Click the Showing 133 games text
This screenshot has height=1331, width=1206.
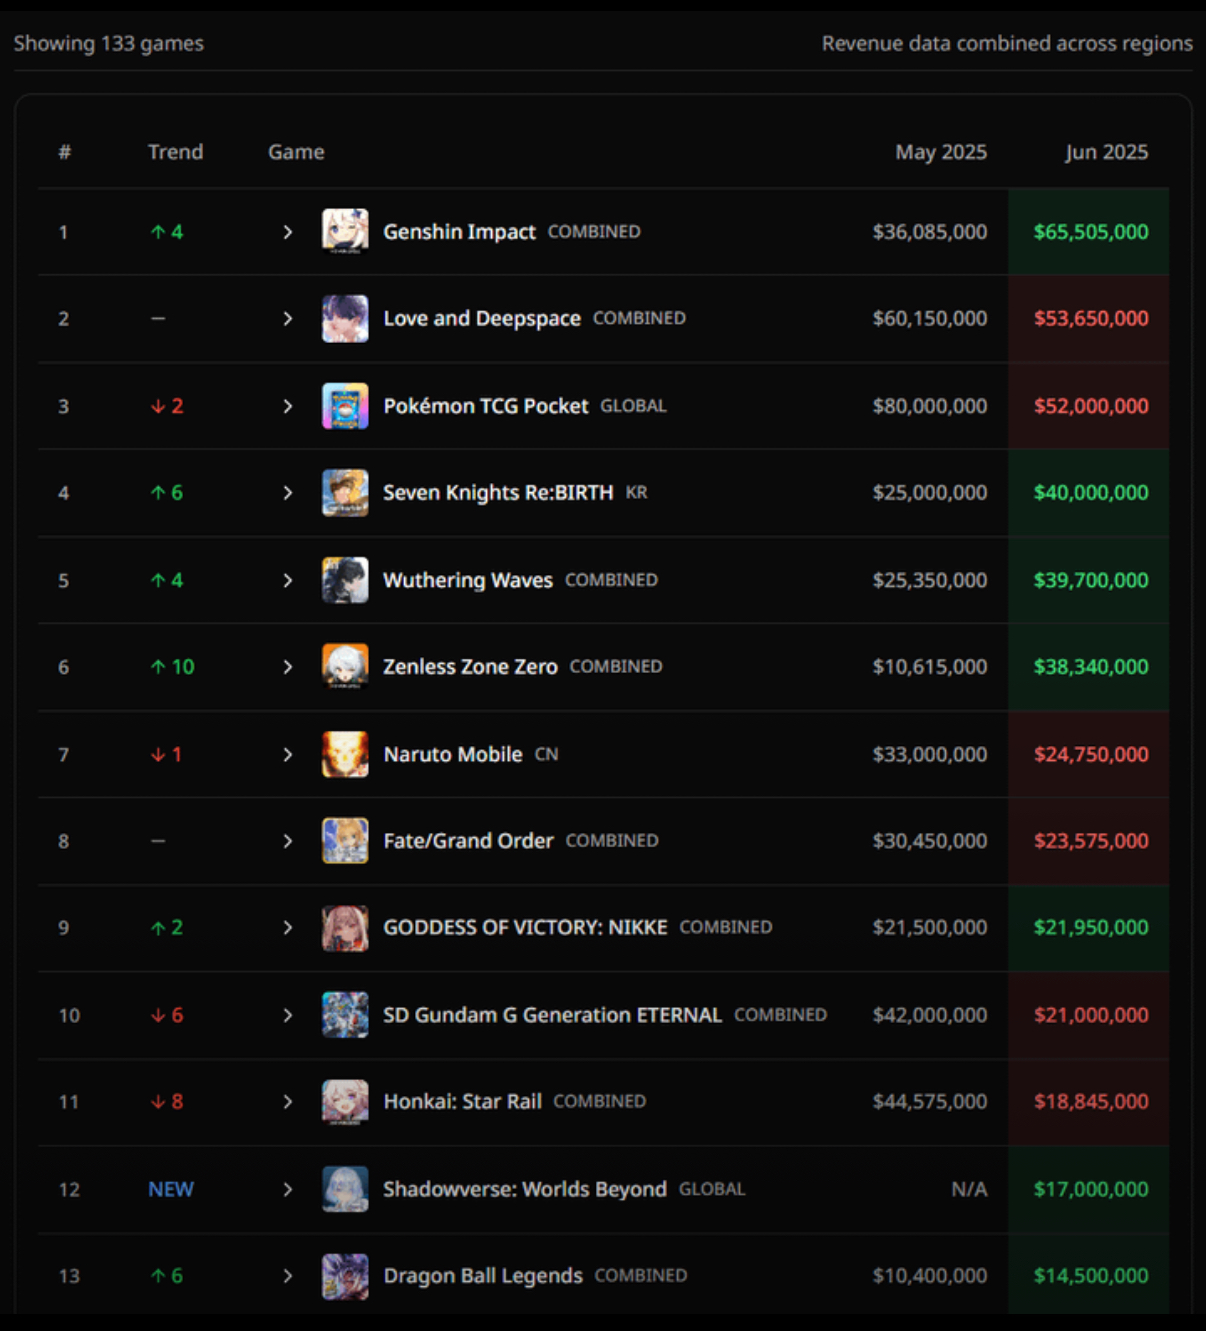pyautogui.click(x=109, y=43)
